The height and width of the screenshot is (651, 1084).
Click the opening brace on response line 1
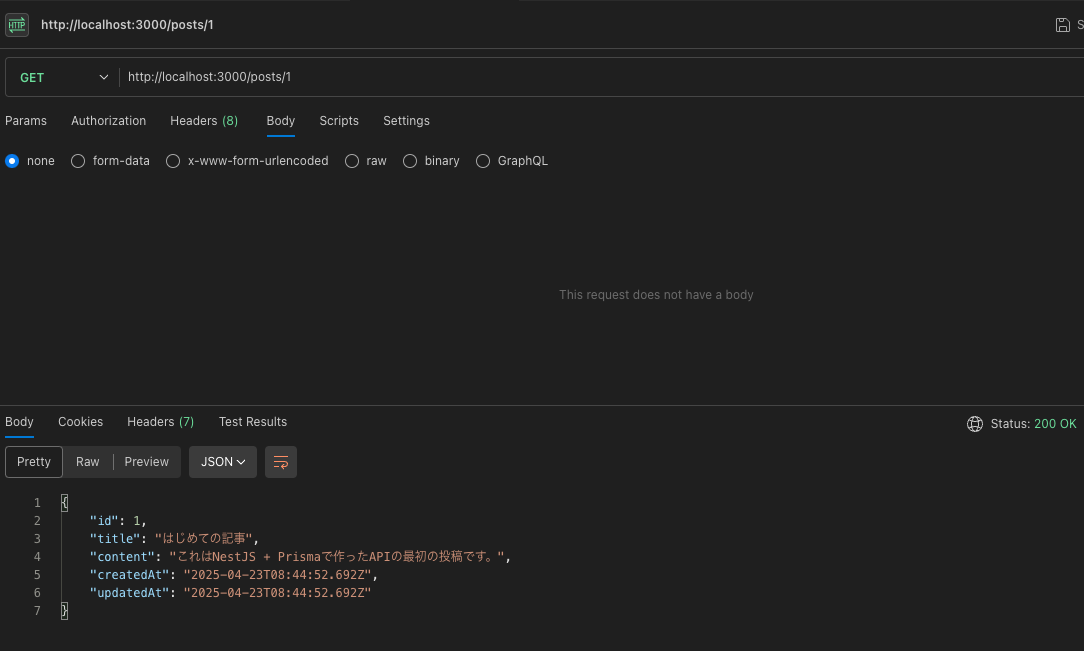[64, 502]
